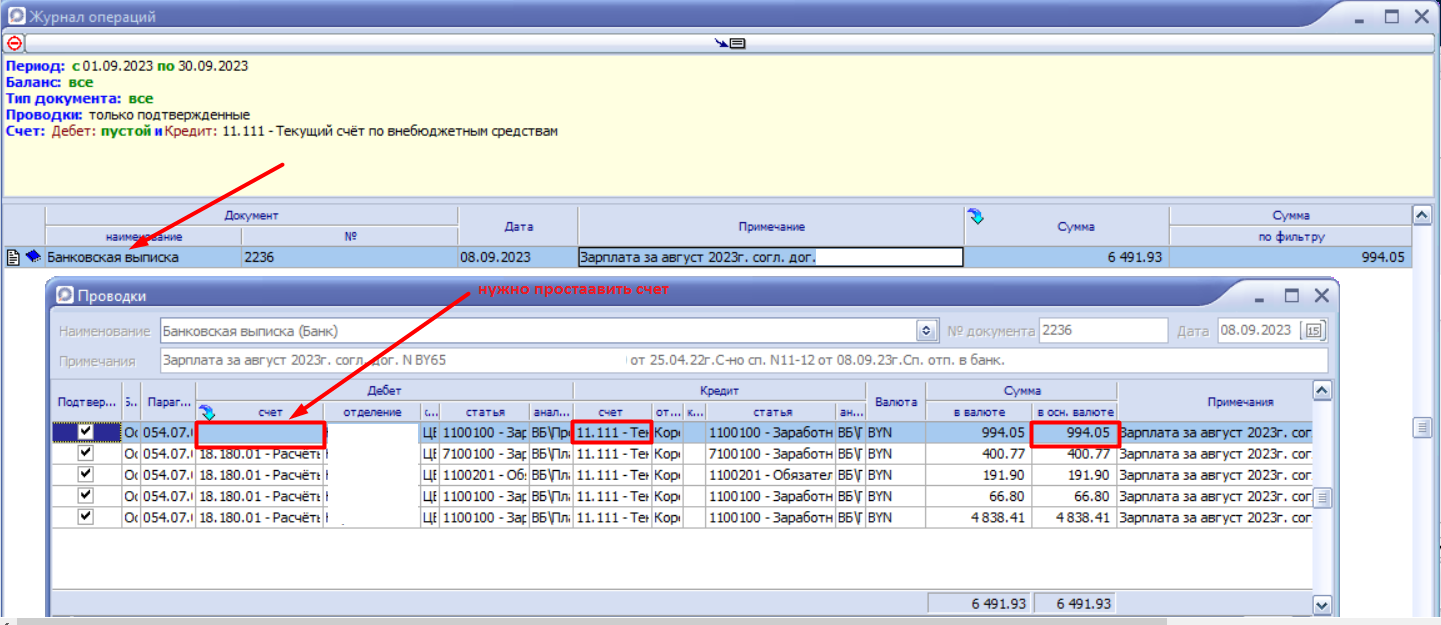Click the red stop icon under title bar
This screenshot has width=1441, height=625.
tap(14, 43)
